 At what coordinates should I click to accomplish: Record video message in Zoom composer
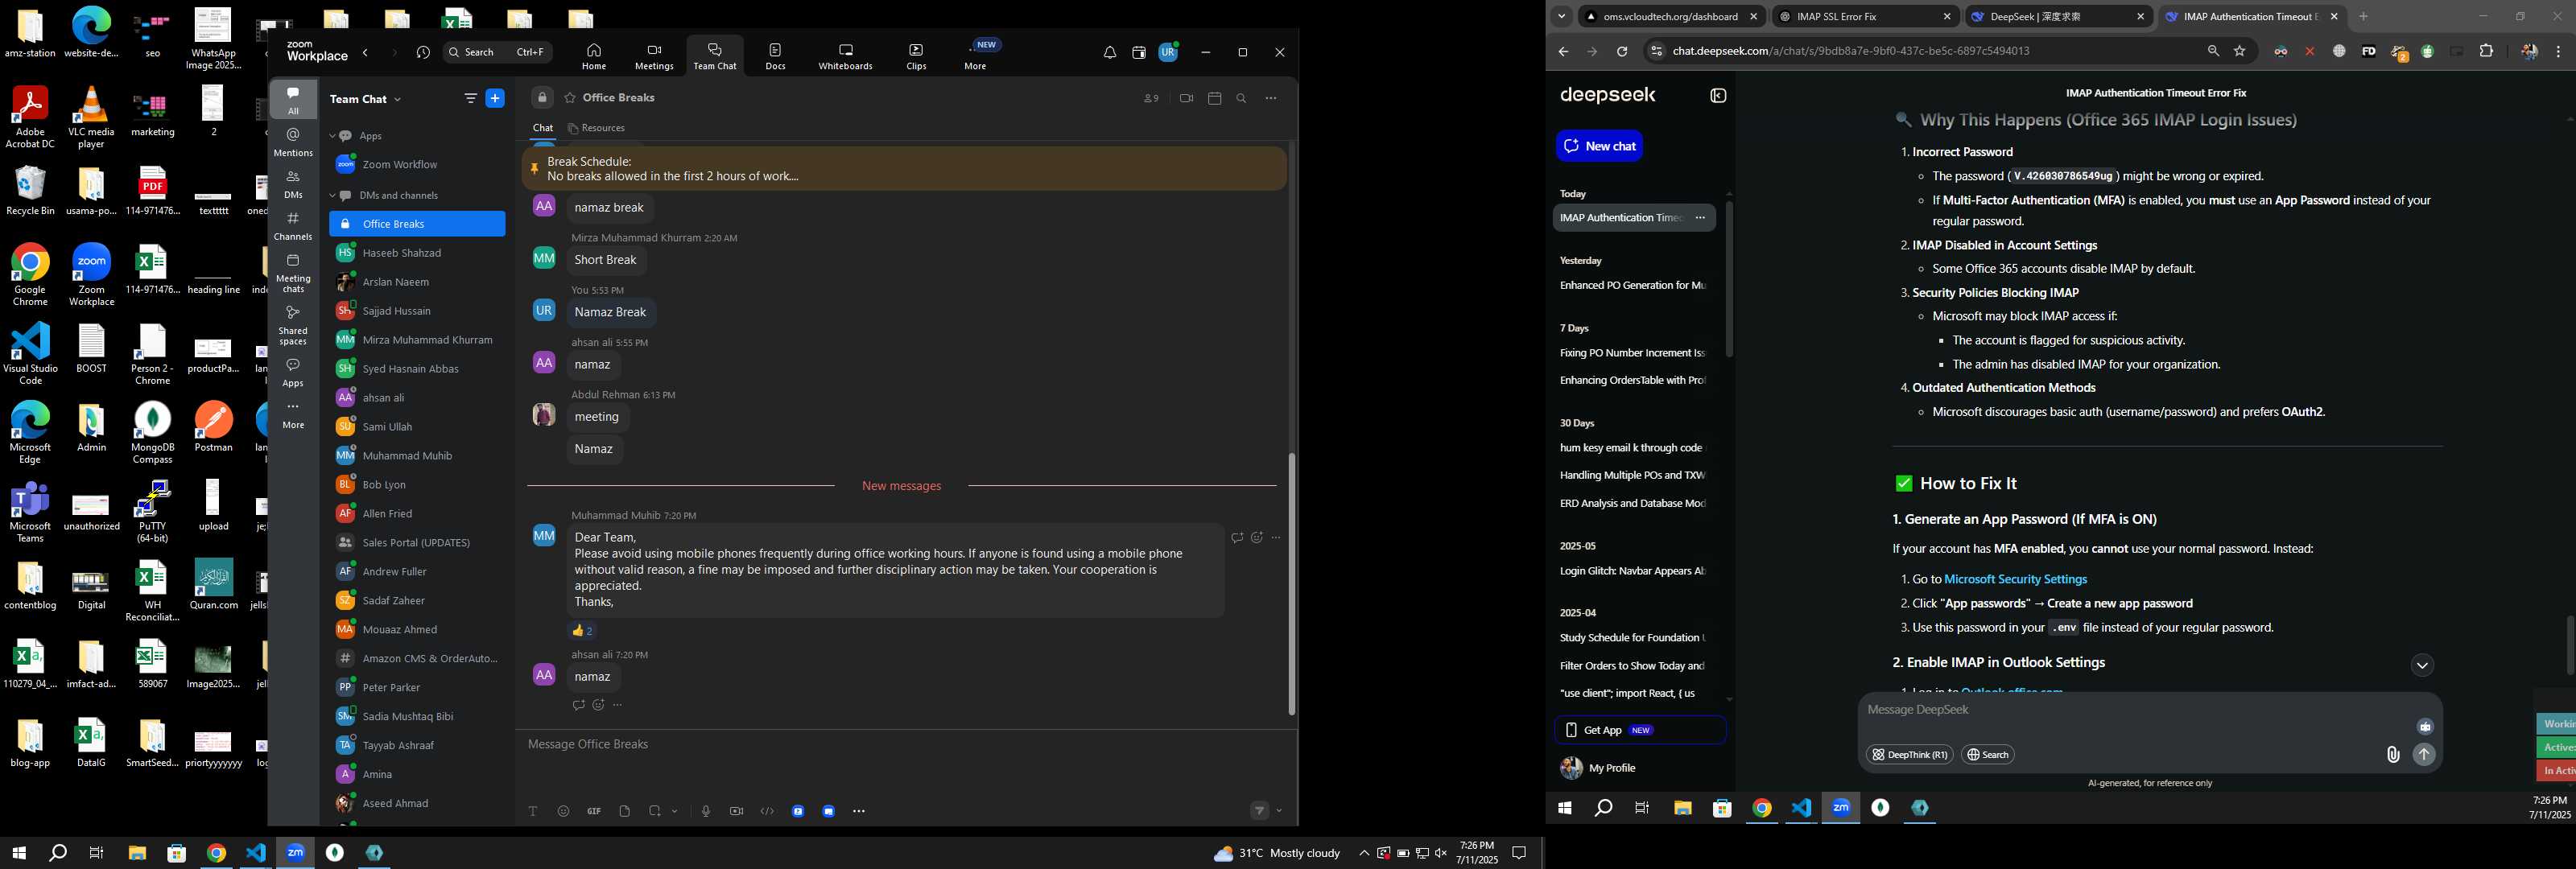tap(736, 811)
